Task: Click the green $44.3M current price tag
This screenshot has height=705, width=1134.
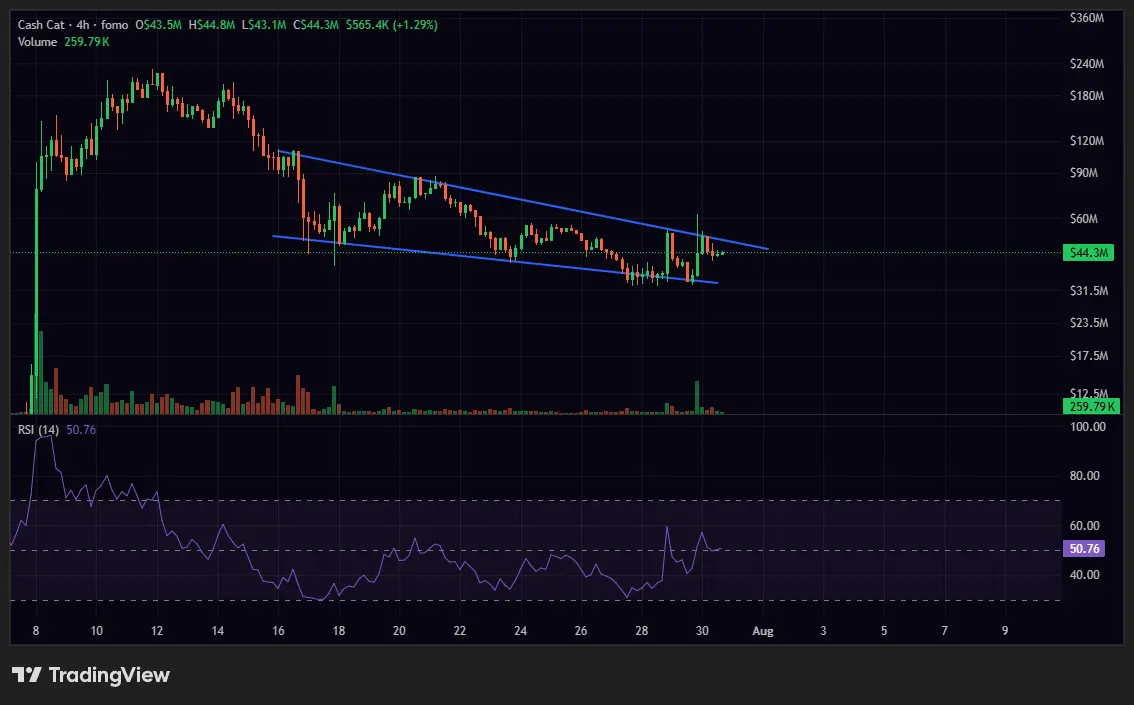Action: coord(1088,252)
